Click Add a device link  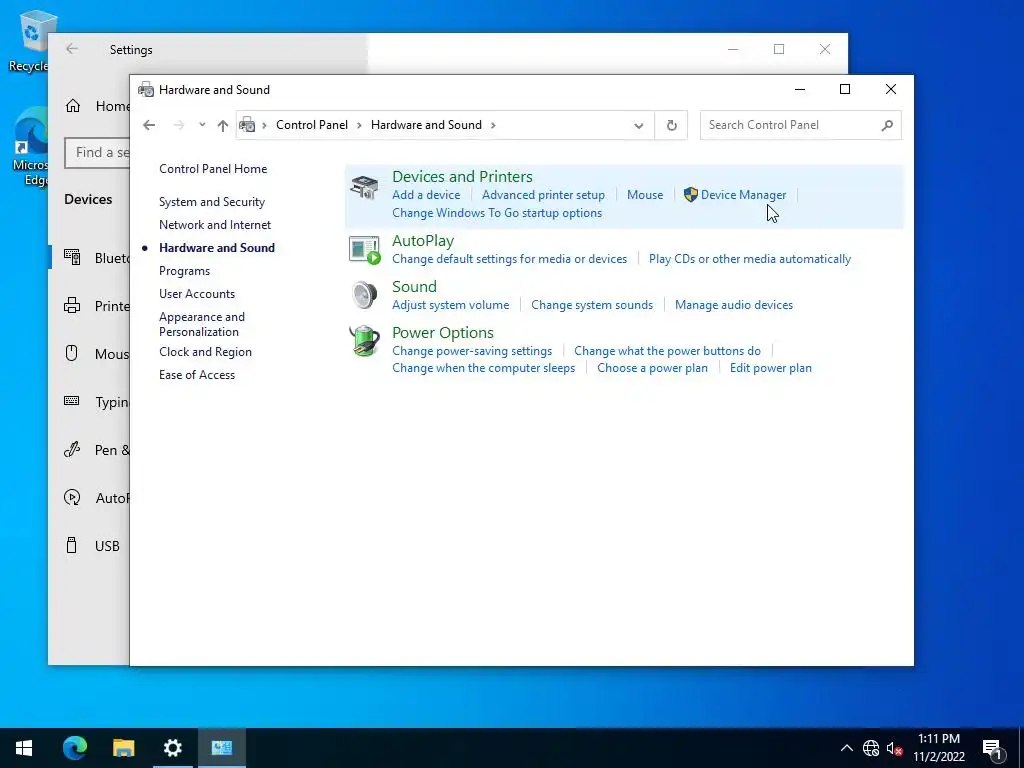point(426,195)
